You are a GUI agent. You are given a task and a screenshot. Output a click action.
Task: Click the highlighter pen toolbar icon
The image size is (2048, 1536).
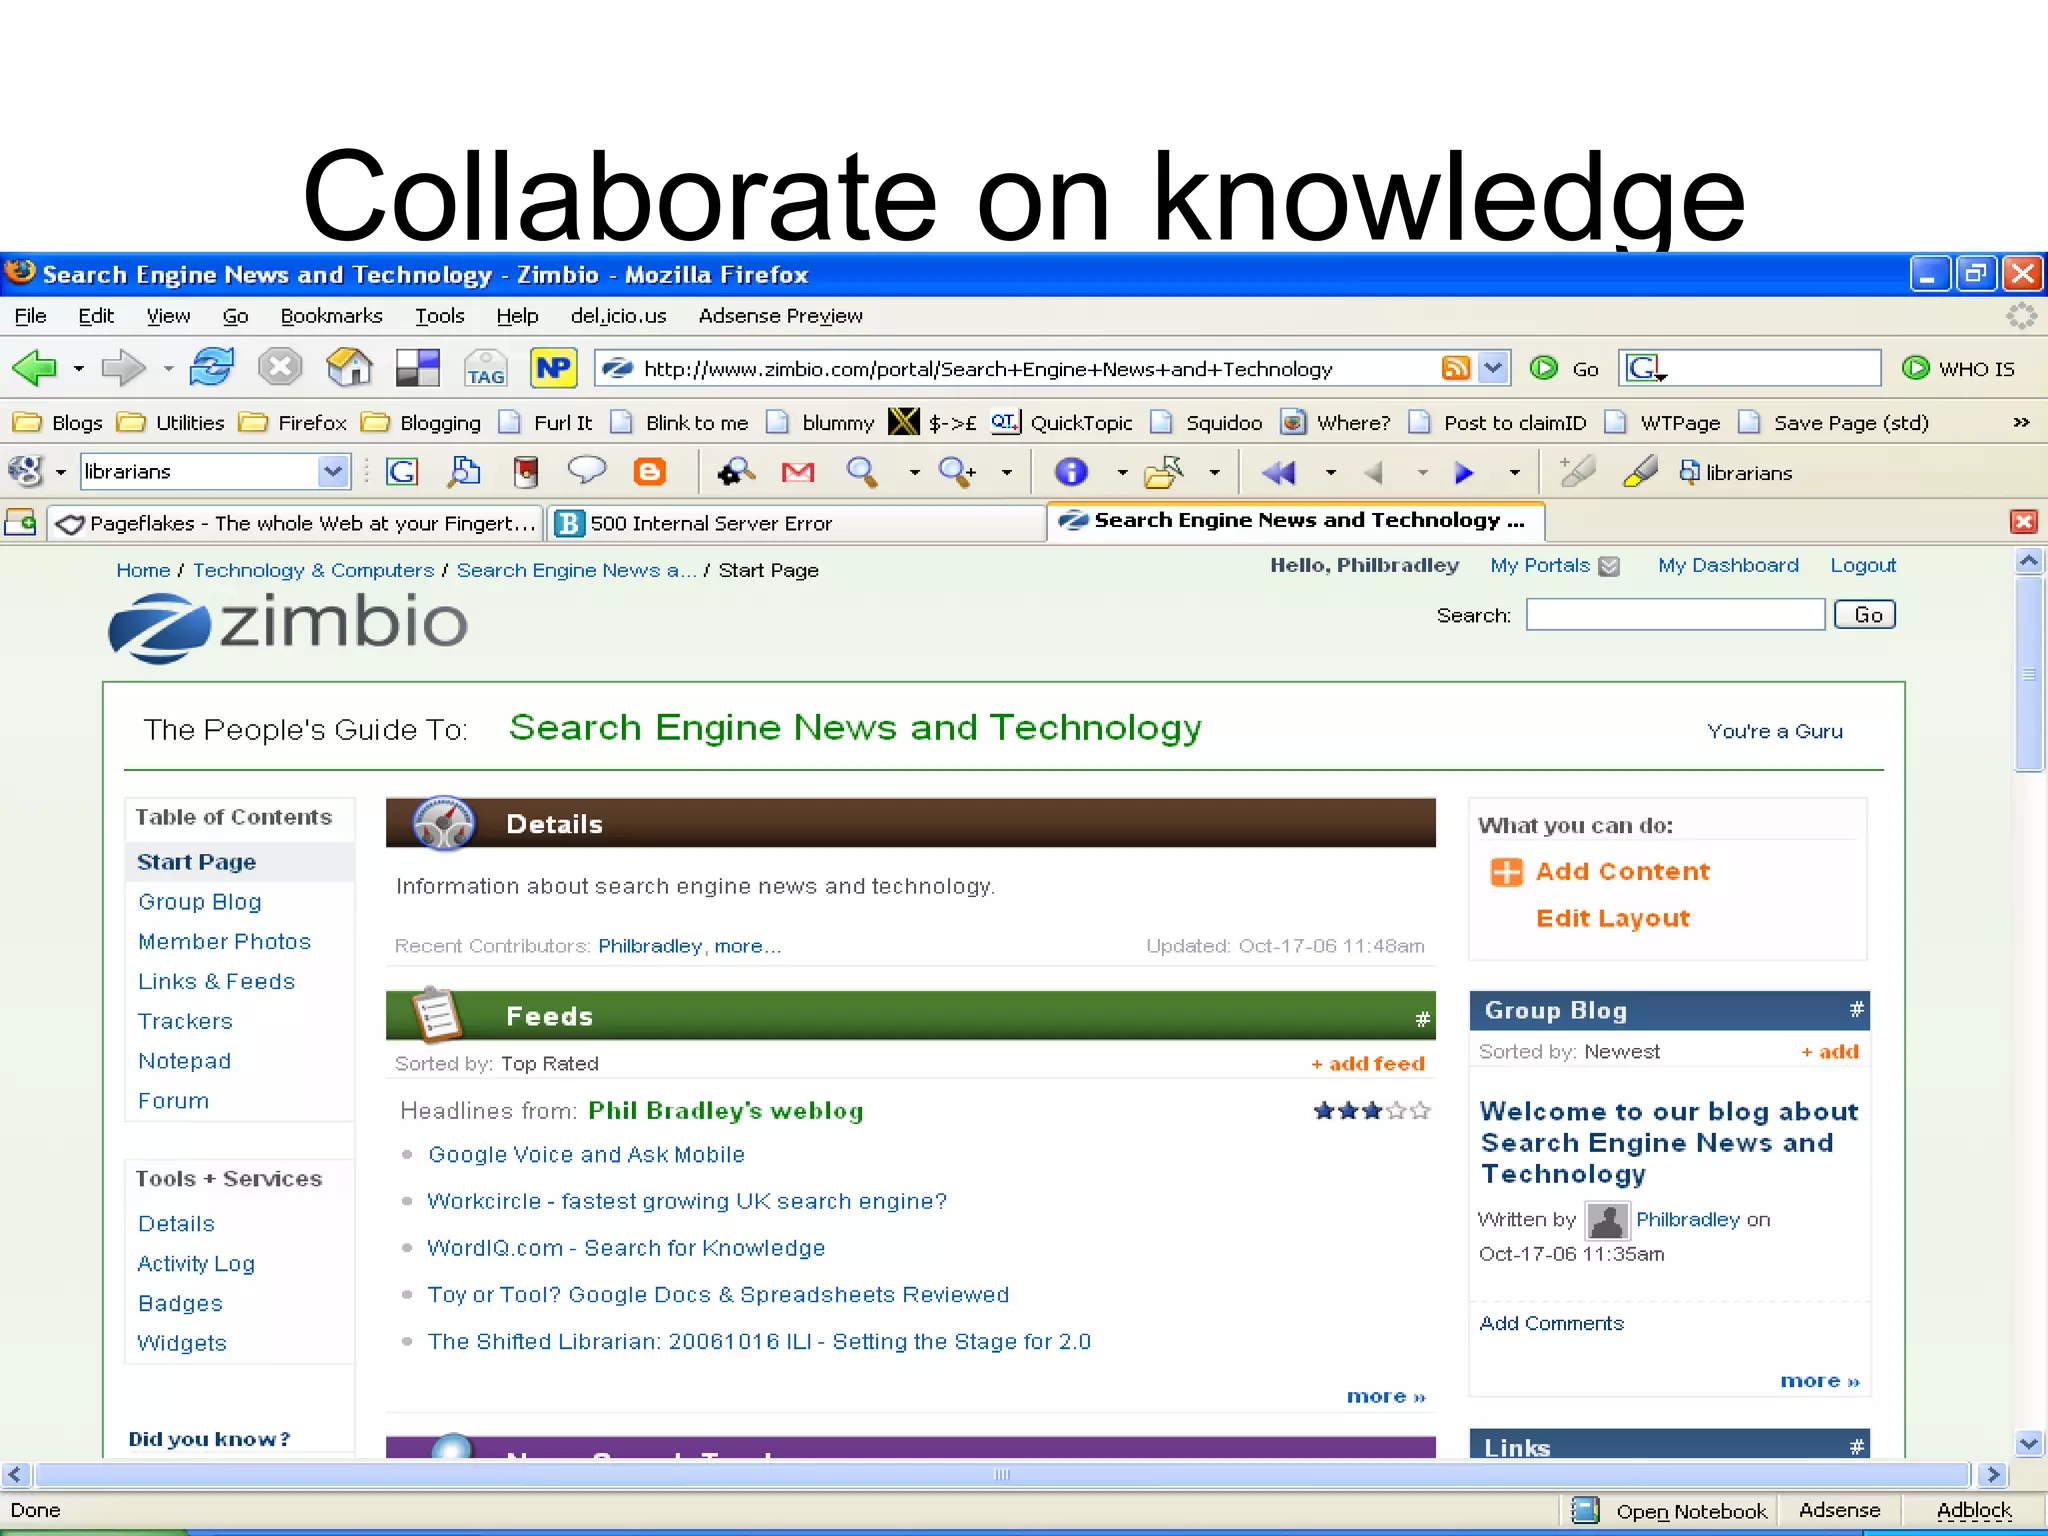pyautogui.click(x=1640, y=471)
